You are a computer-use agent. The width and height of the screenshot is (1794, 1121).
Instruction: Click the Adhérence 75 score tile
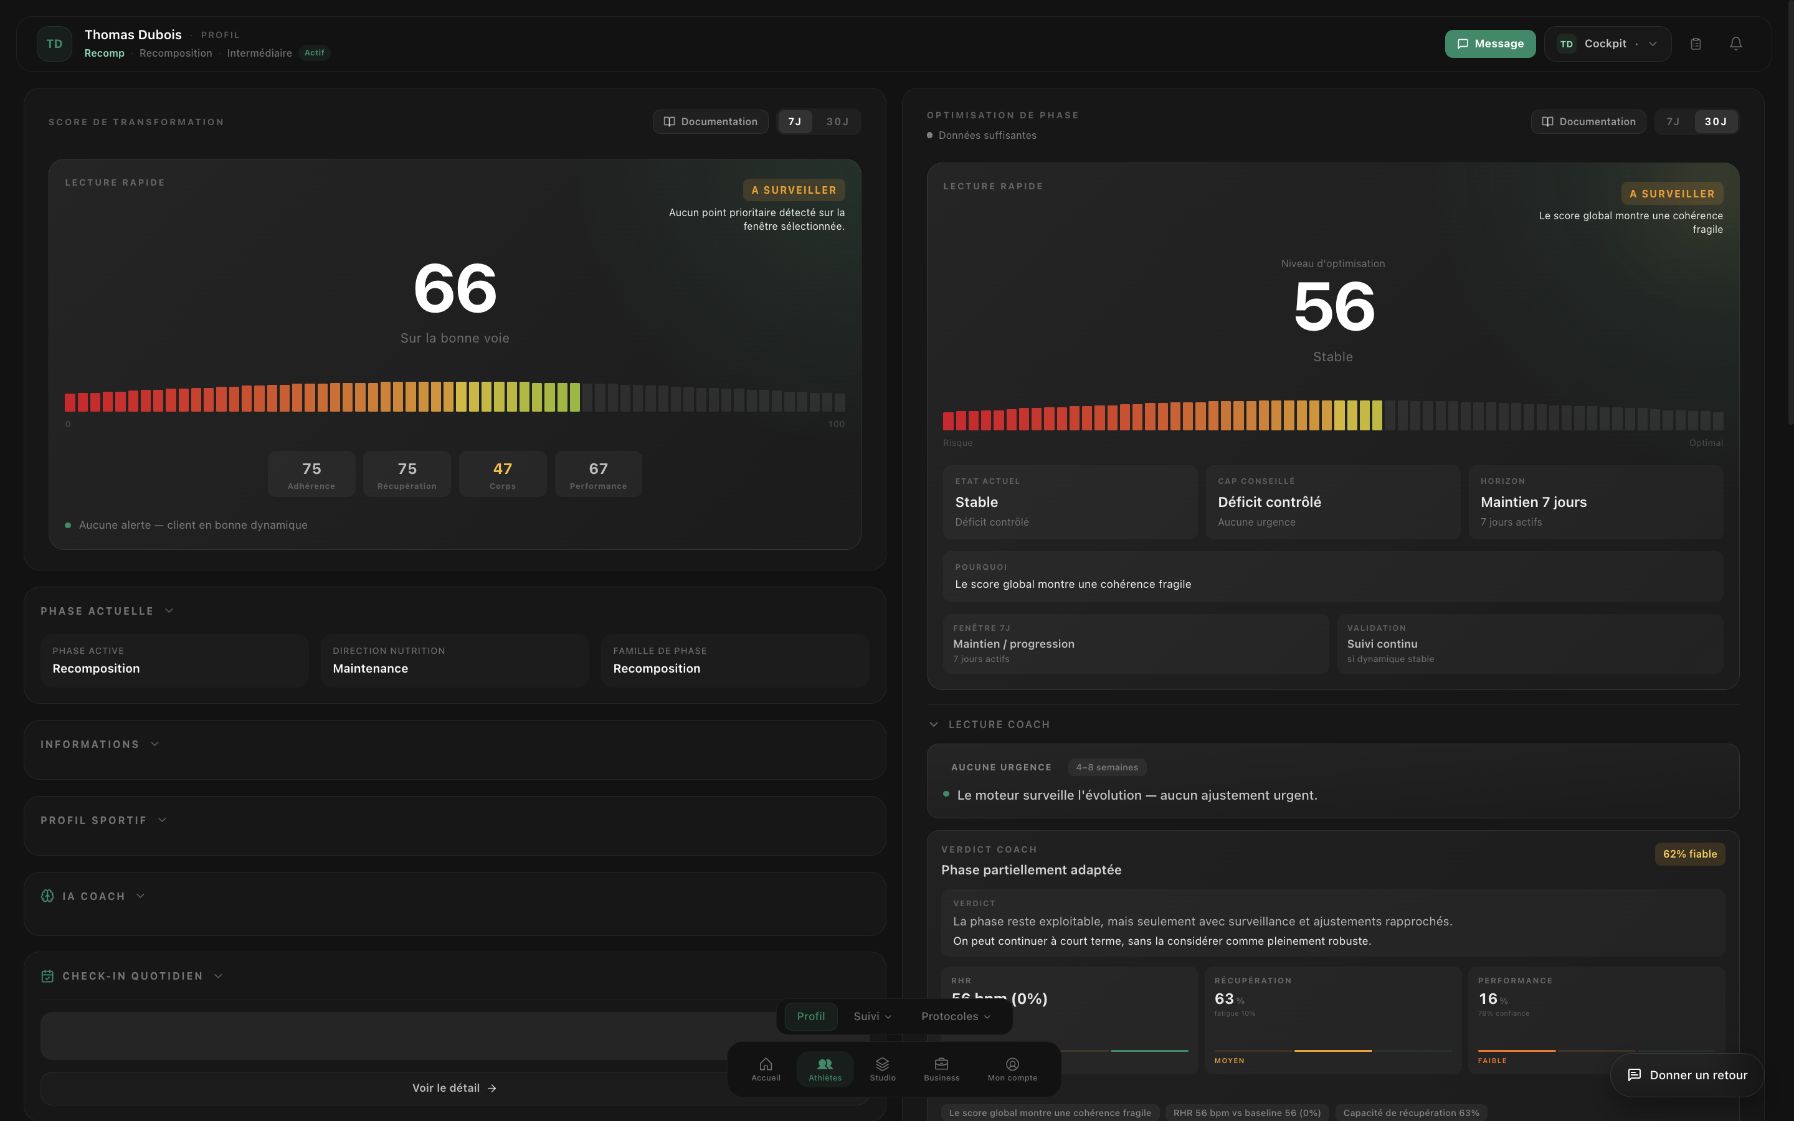[x=311, y=474]
